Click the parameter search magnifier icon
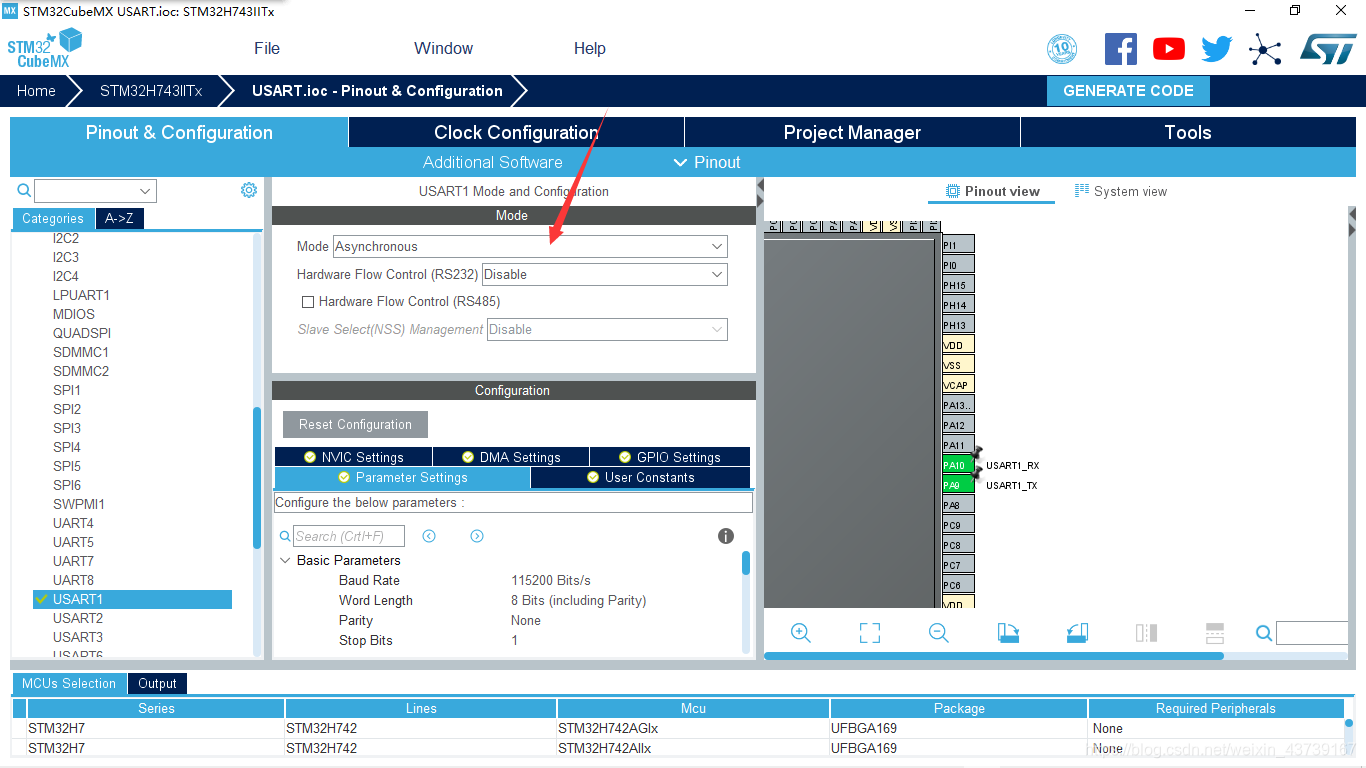Viewport: 1366px width, 768px height. click(285, 537)
